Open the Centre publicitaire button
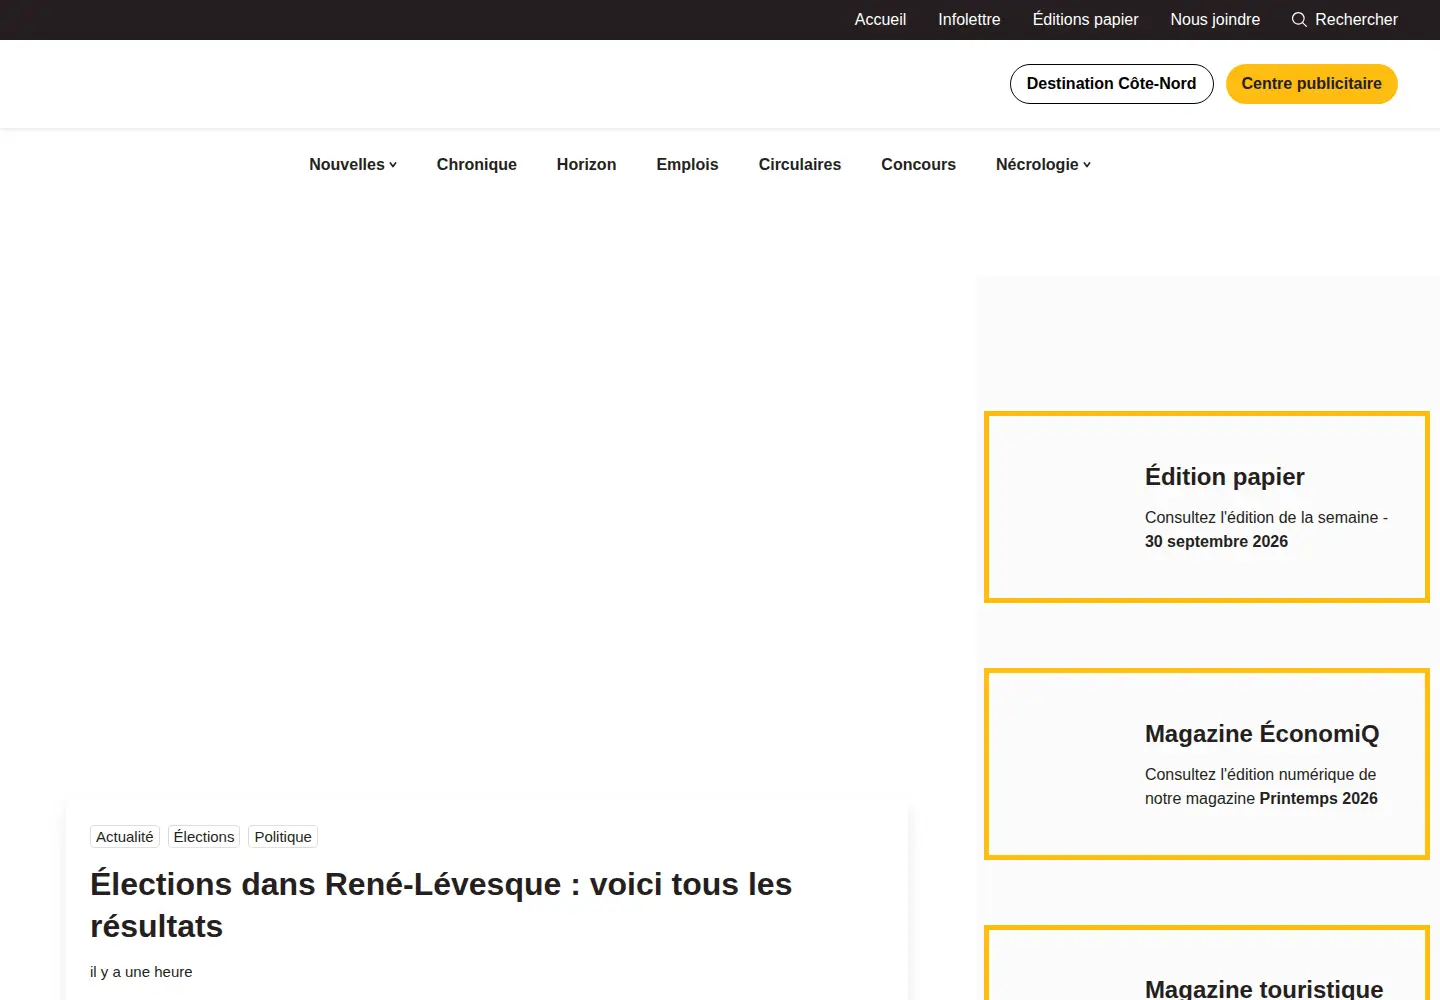This screenshot has height=1000, width=1440. [x=1311, y=84]
